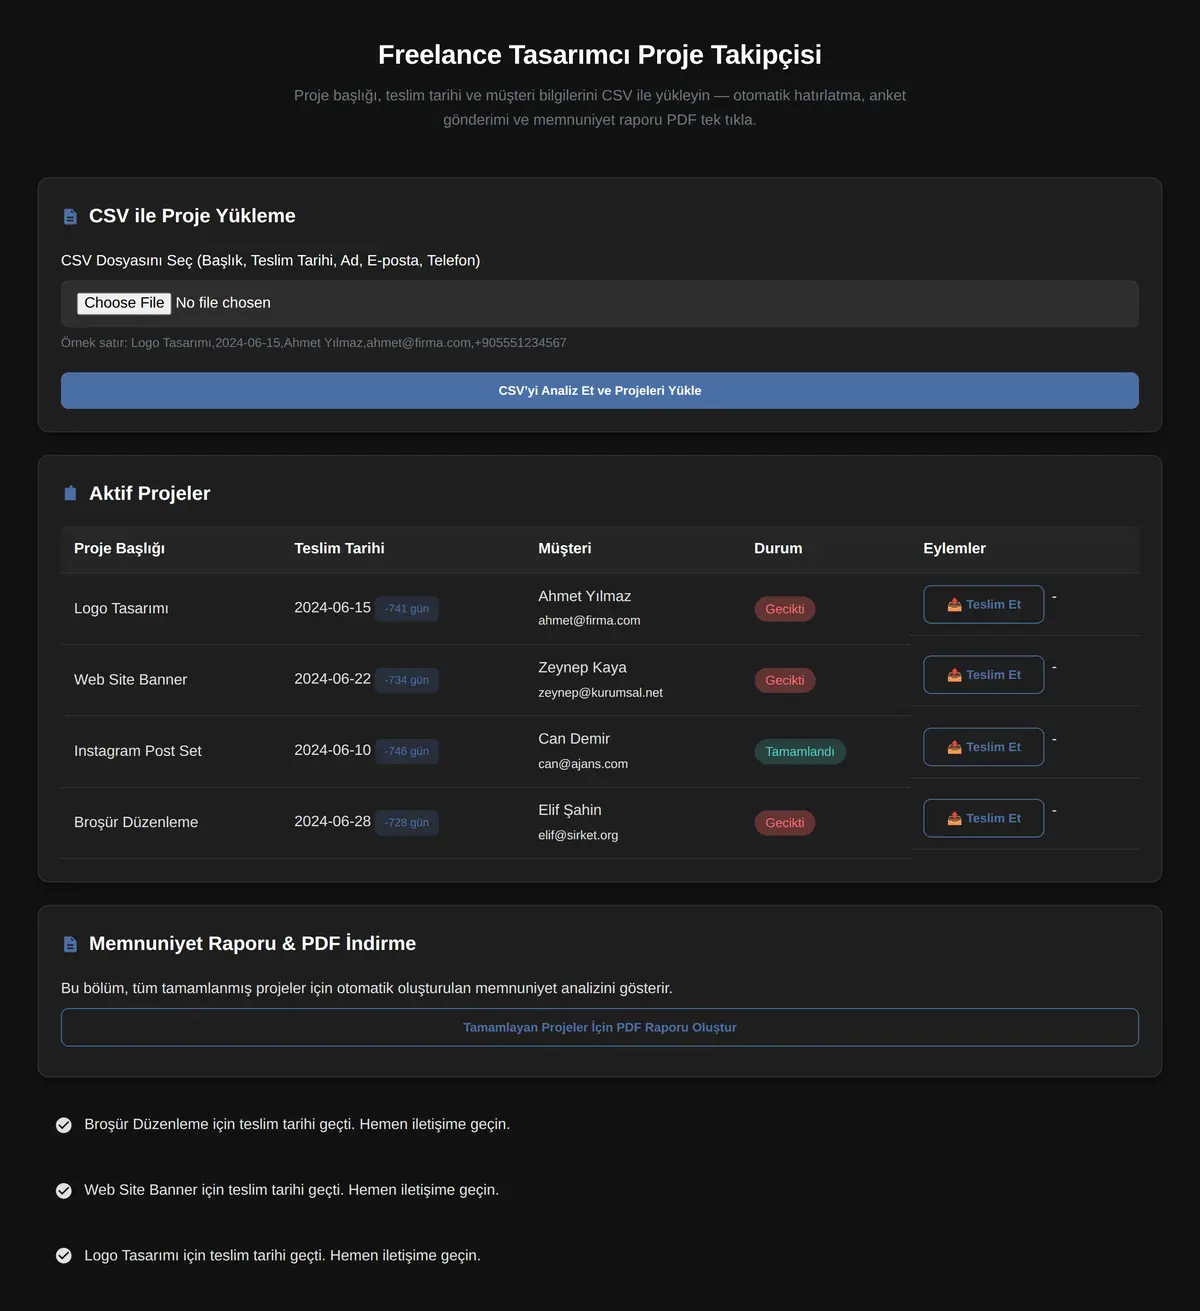This screenshot has width=1200, height=1311.
Task: Click the Durum column header
Action: (778, 548)
